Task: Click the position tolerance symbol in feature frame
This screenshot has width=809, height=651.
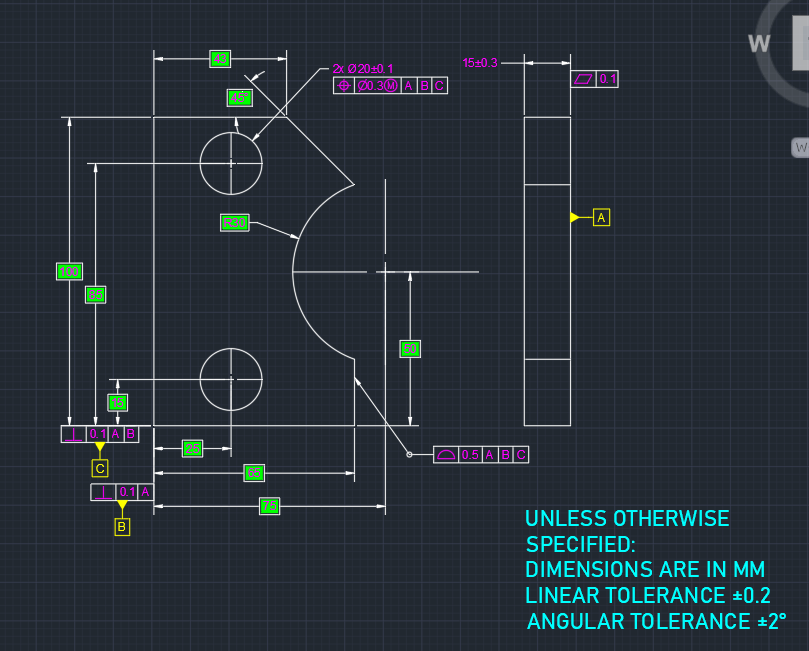Action: (344, 86)
